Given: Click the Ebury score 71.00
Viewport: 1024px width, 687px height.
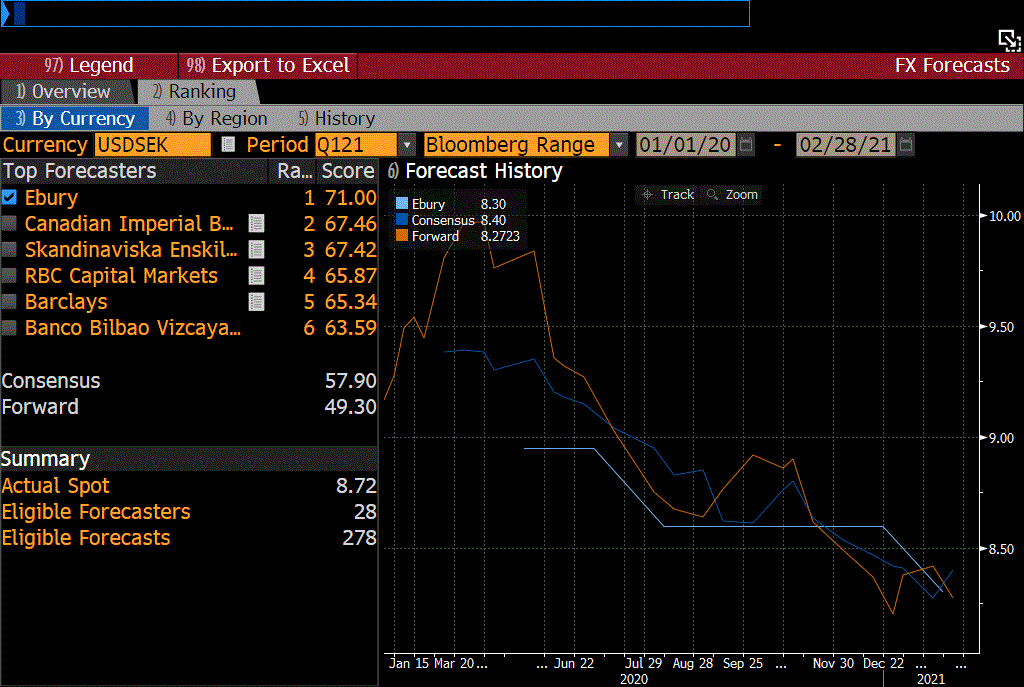Looking at the screenshot, I should [351, 197].
